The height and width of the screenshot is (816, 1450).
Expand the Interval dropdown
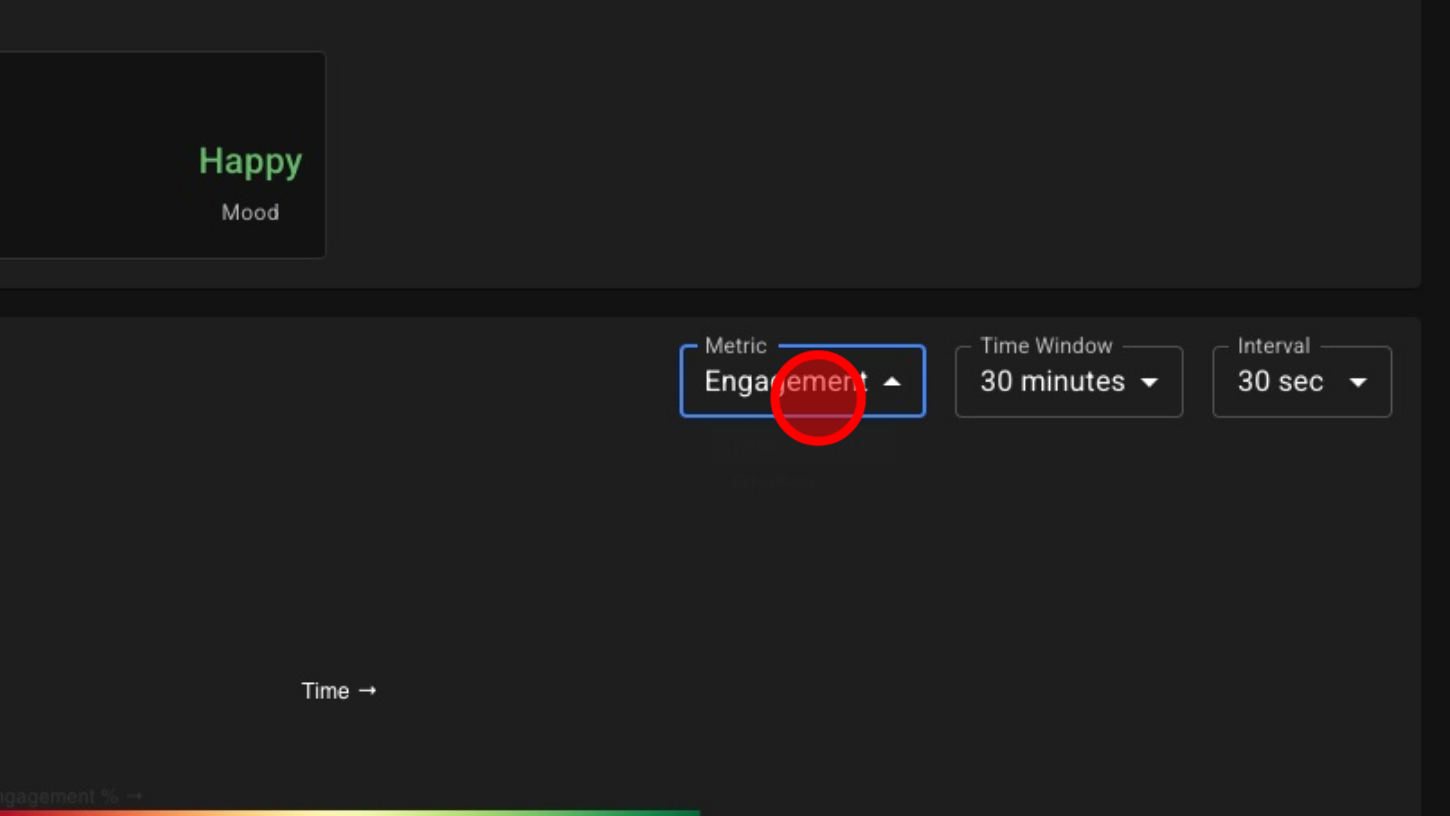point(1301,382)
